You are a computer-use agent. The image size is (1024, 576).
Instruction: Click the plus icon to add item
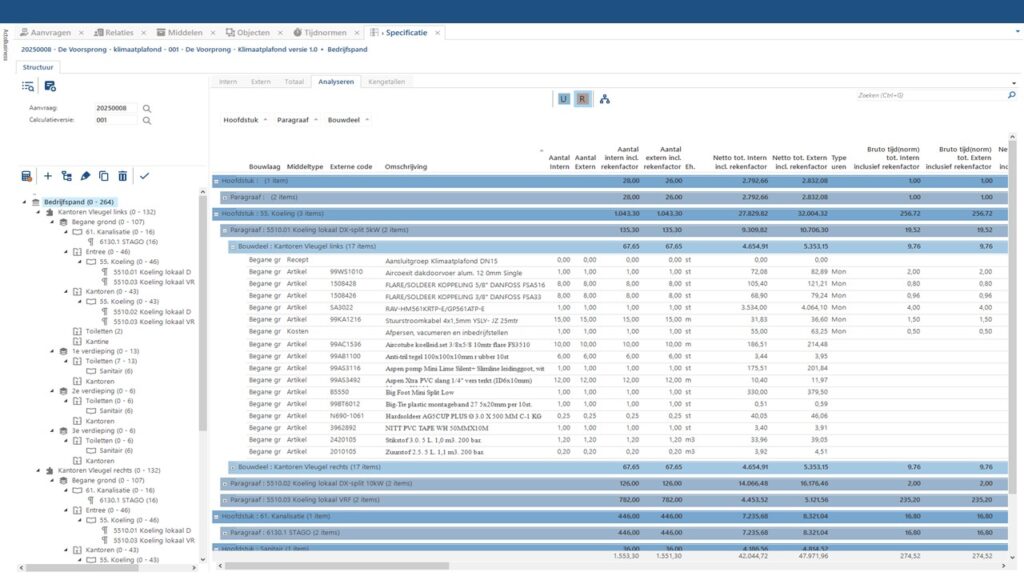[x=47, y=176]
